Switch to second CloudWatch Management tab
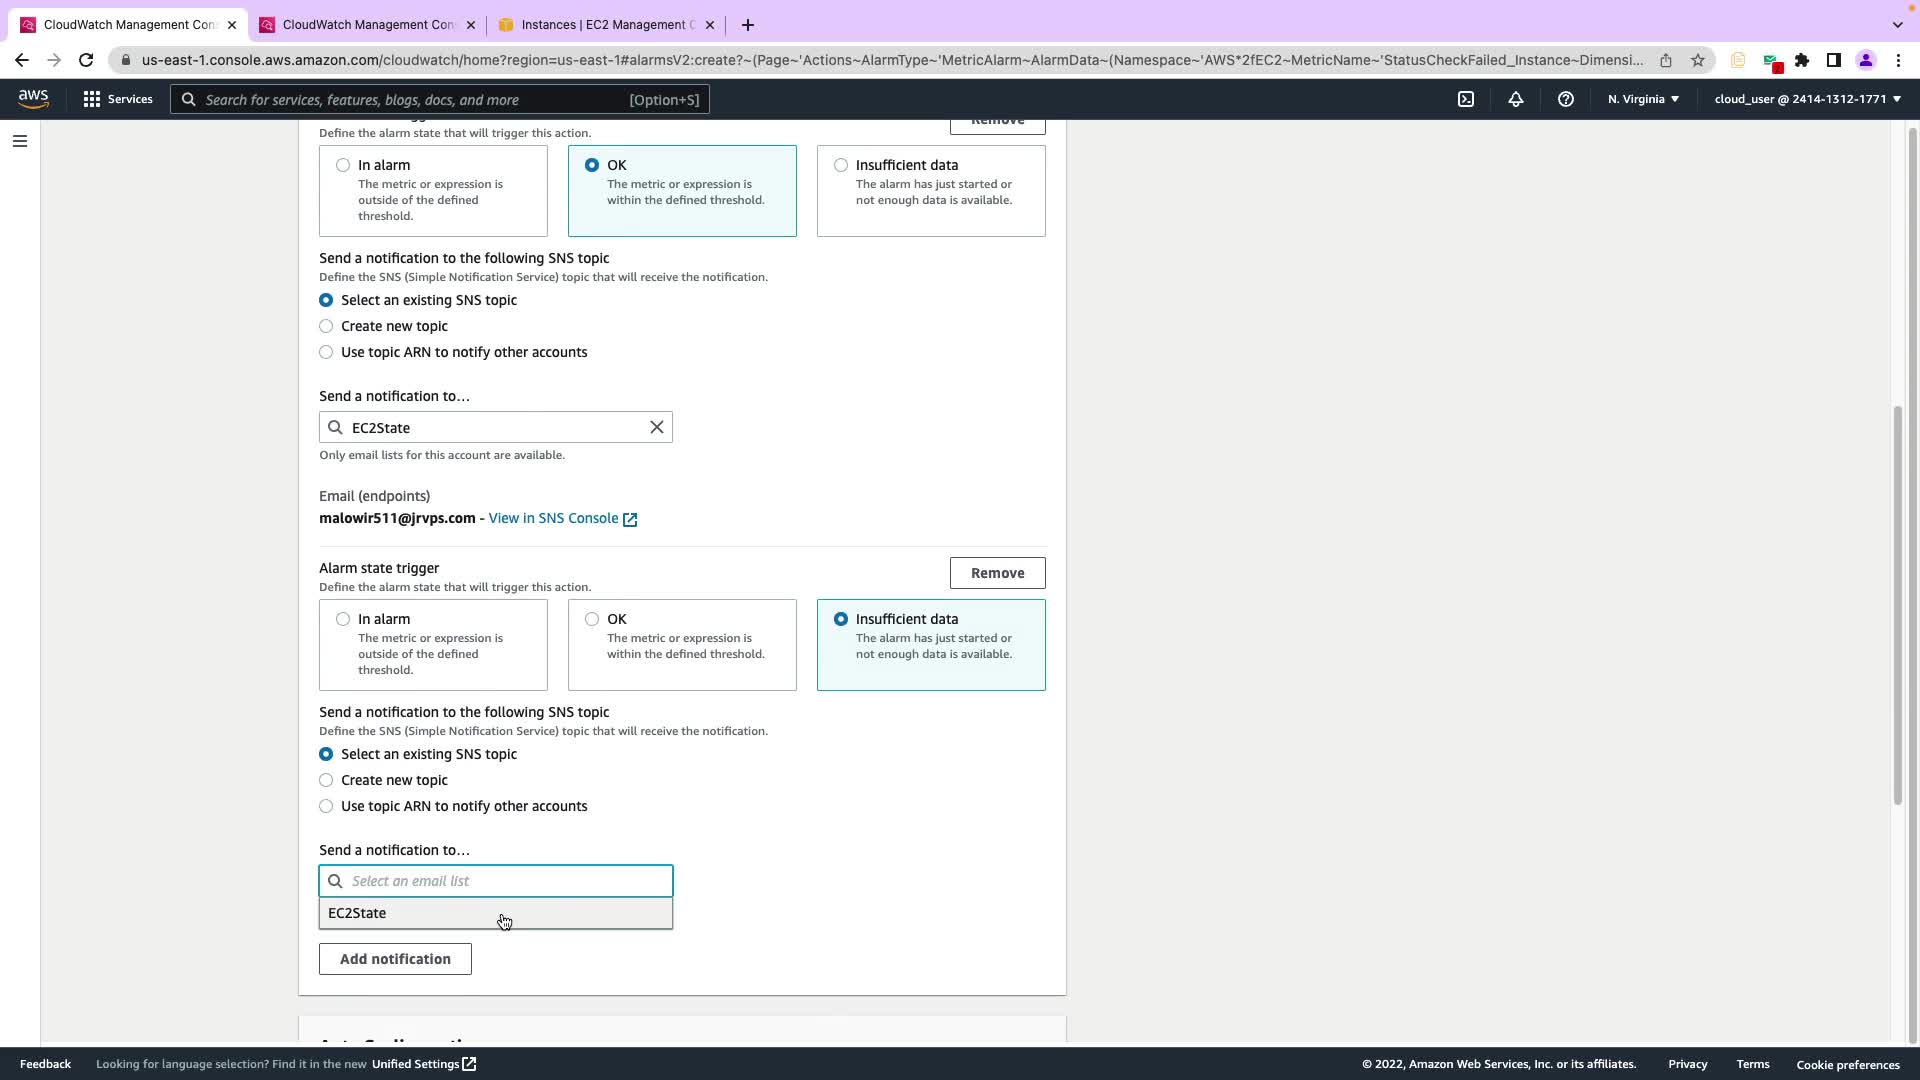The height and width of the screenshot is (1080, 1920). 365,25
